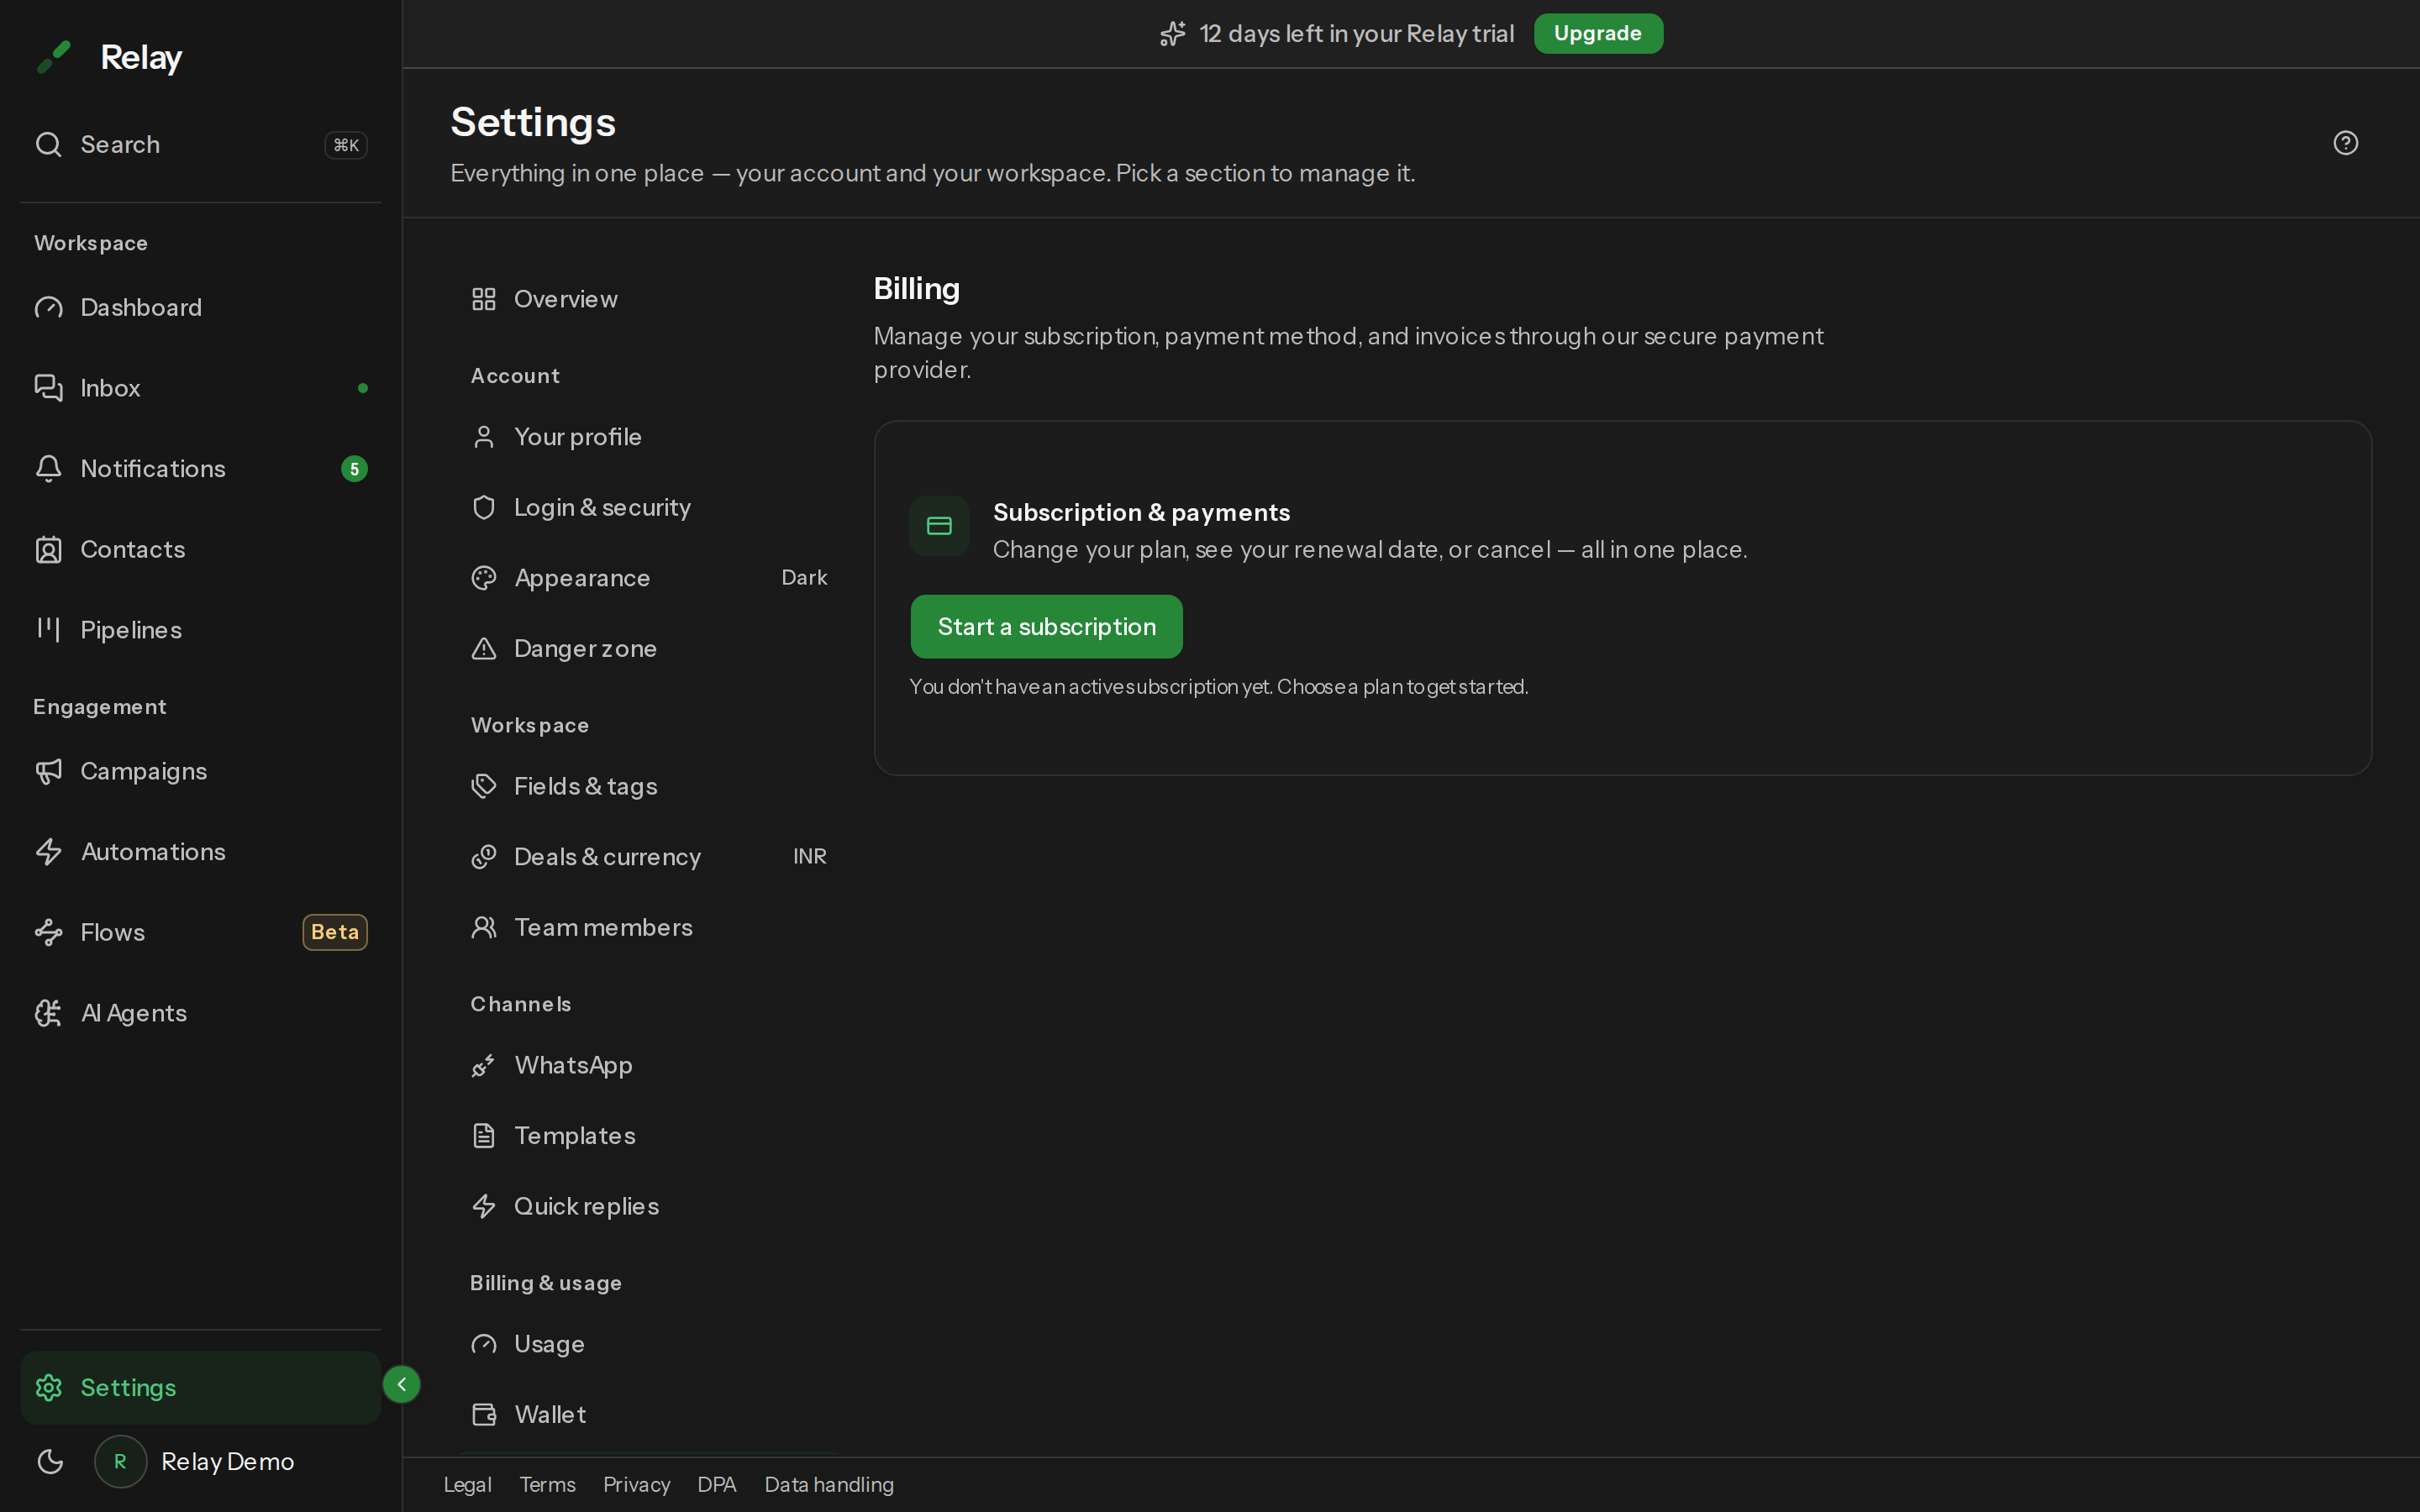
Task: Open AI Agents page
Action: tap(200, 1013)
